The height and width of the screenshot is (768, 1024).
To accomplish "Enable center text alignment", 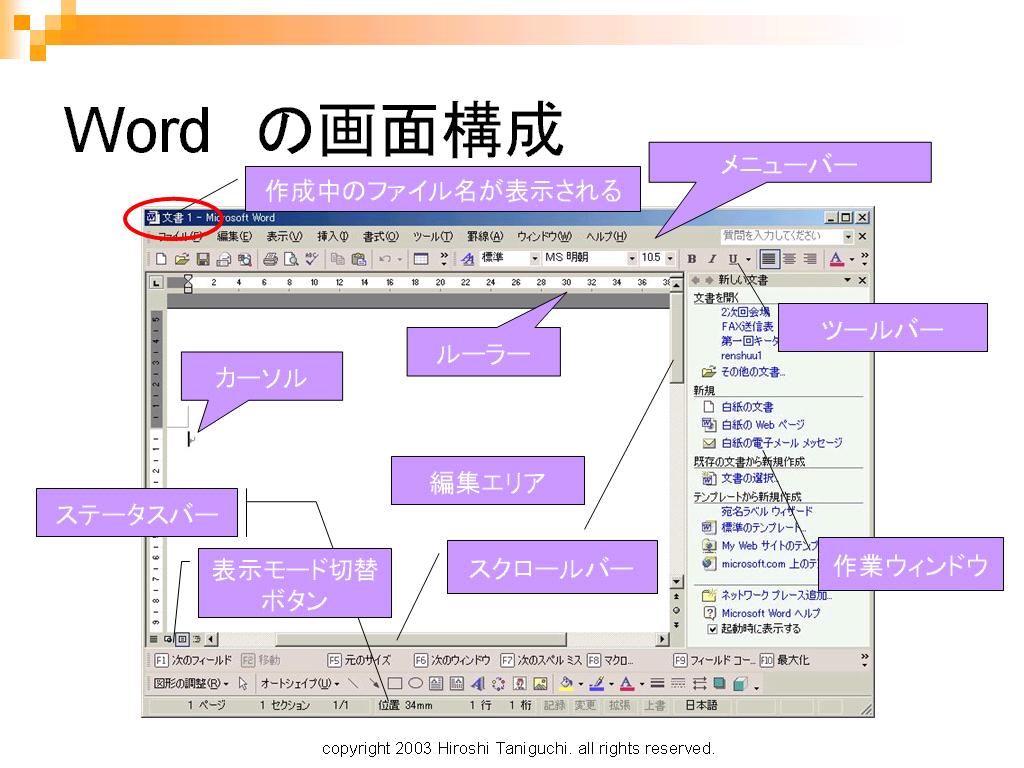I will click(789, 259).
